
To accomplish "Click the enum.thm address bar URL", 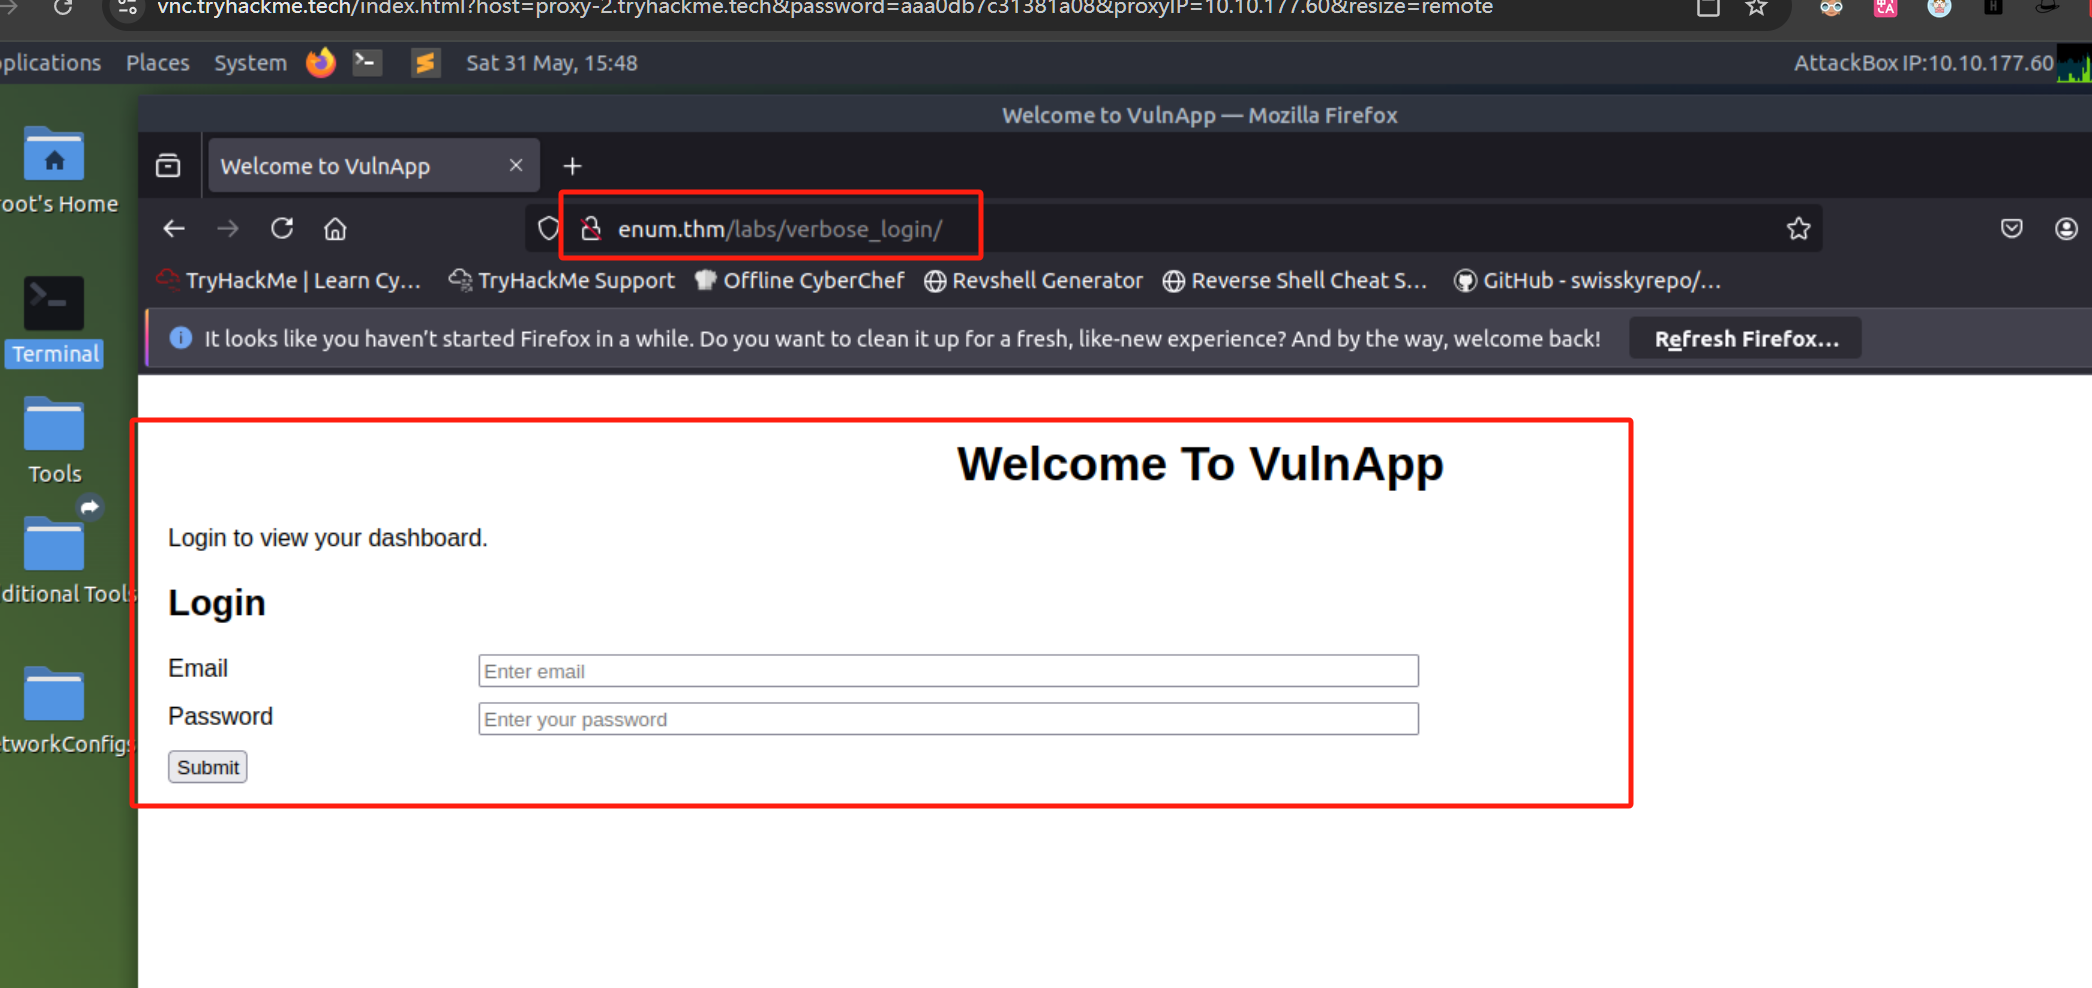I will (x=780, y=229).
